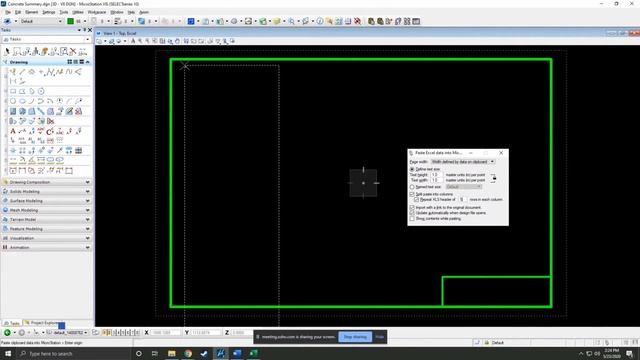Click the green Back arrow in status bar

click(x=7, y=333)
